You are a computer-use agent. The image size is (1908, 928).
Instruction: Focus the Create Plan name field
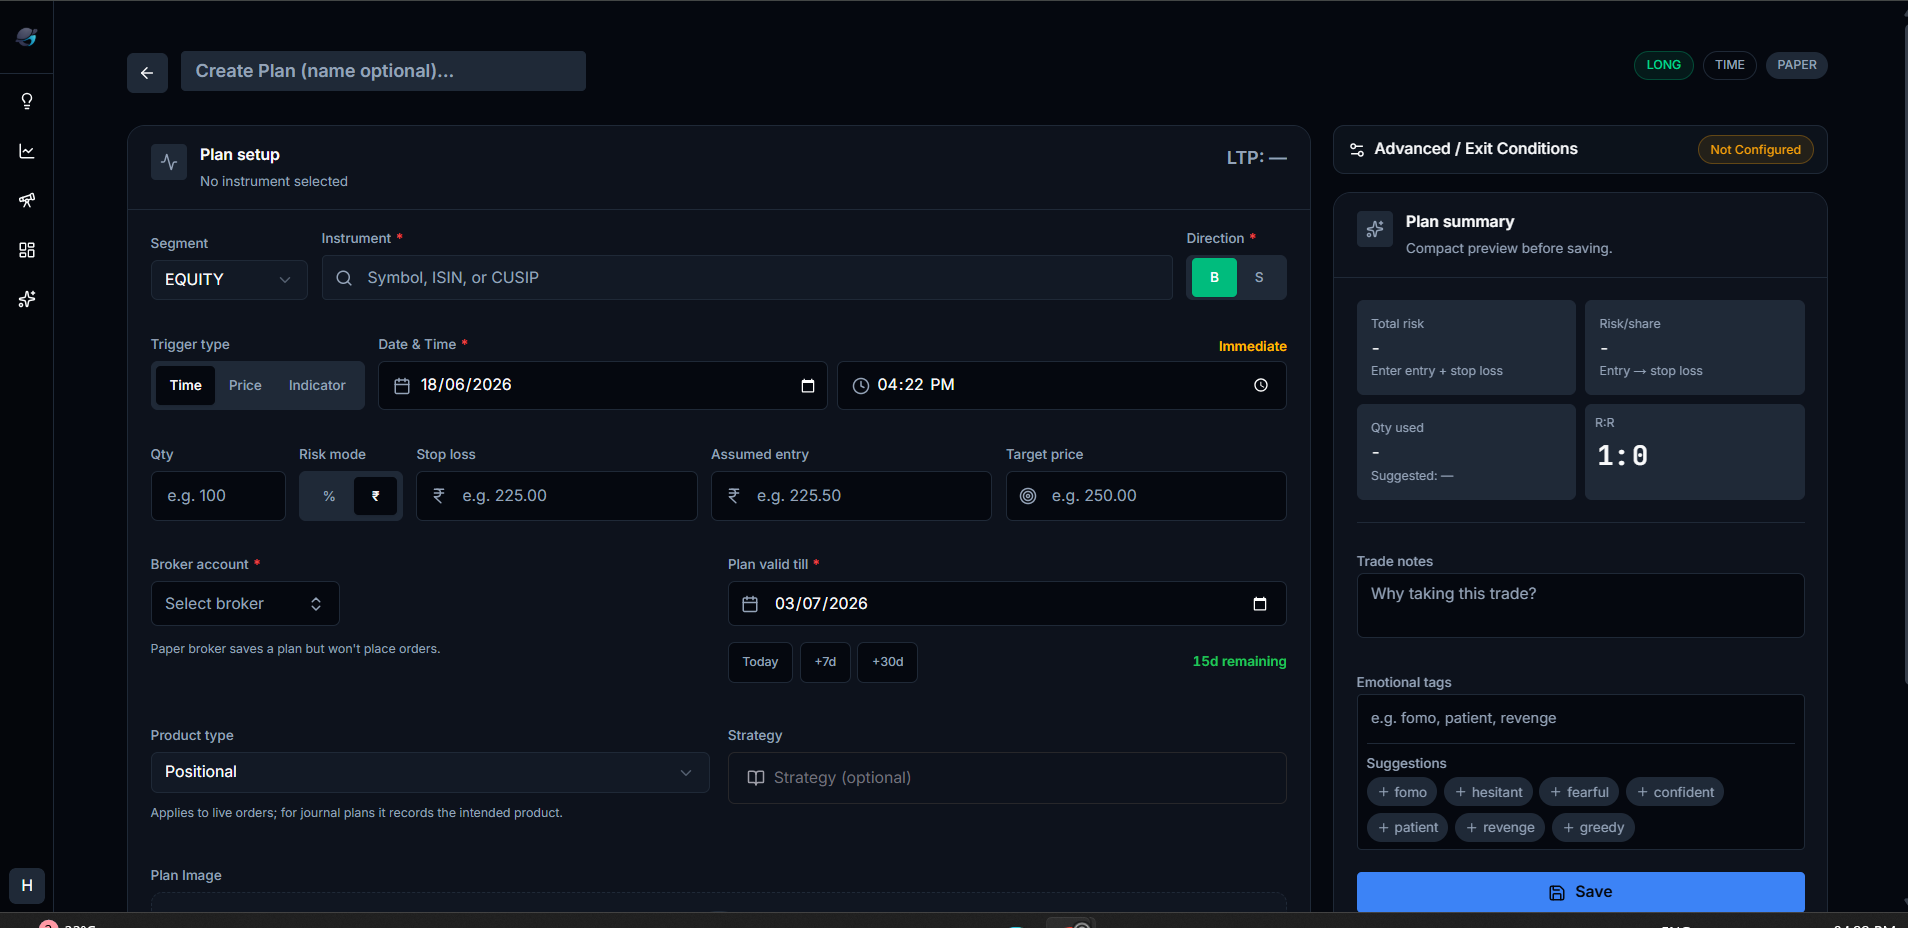(383, 72)
